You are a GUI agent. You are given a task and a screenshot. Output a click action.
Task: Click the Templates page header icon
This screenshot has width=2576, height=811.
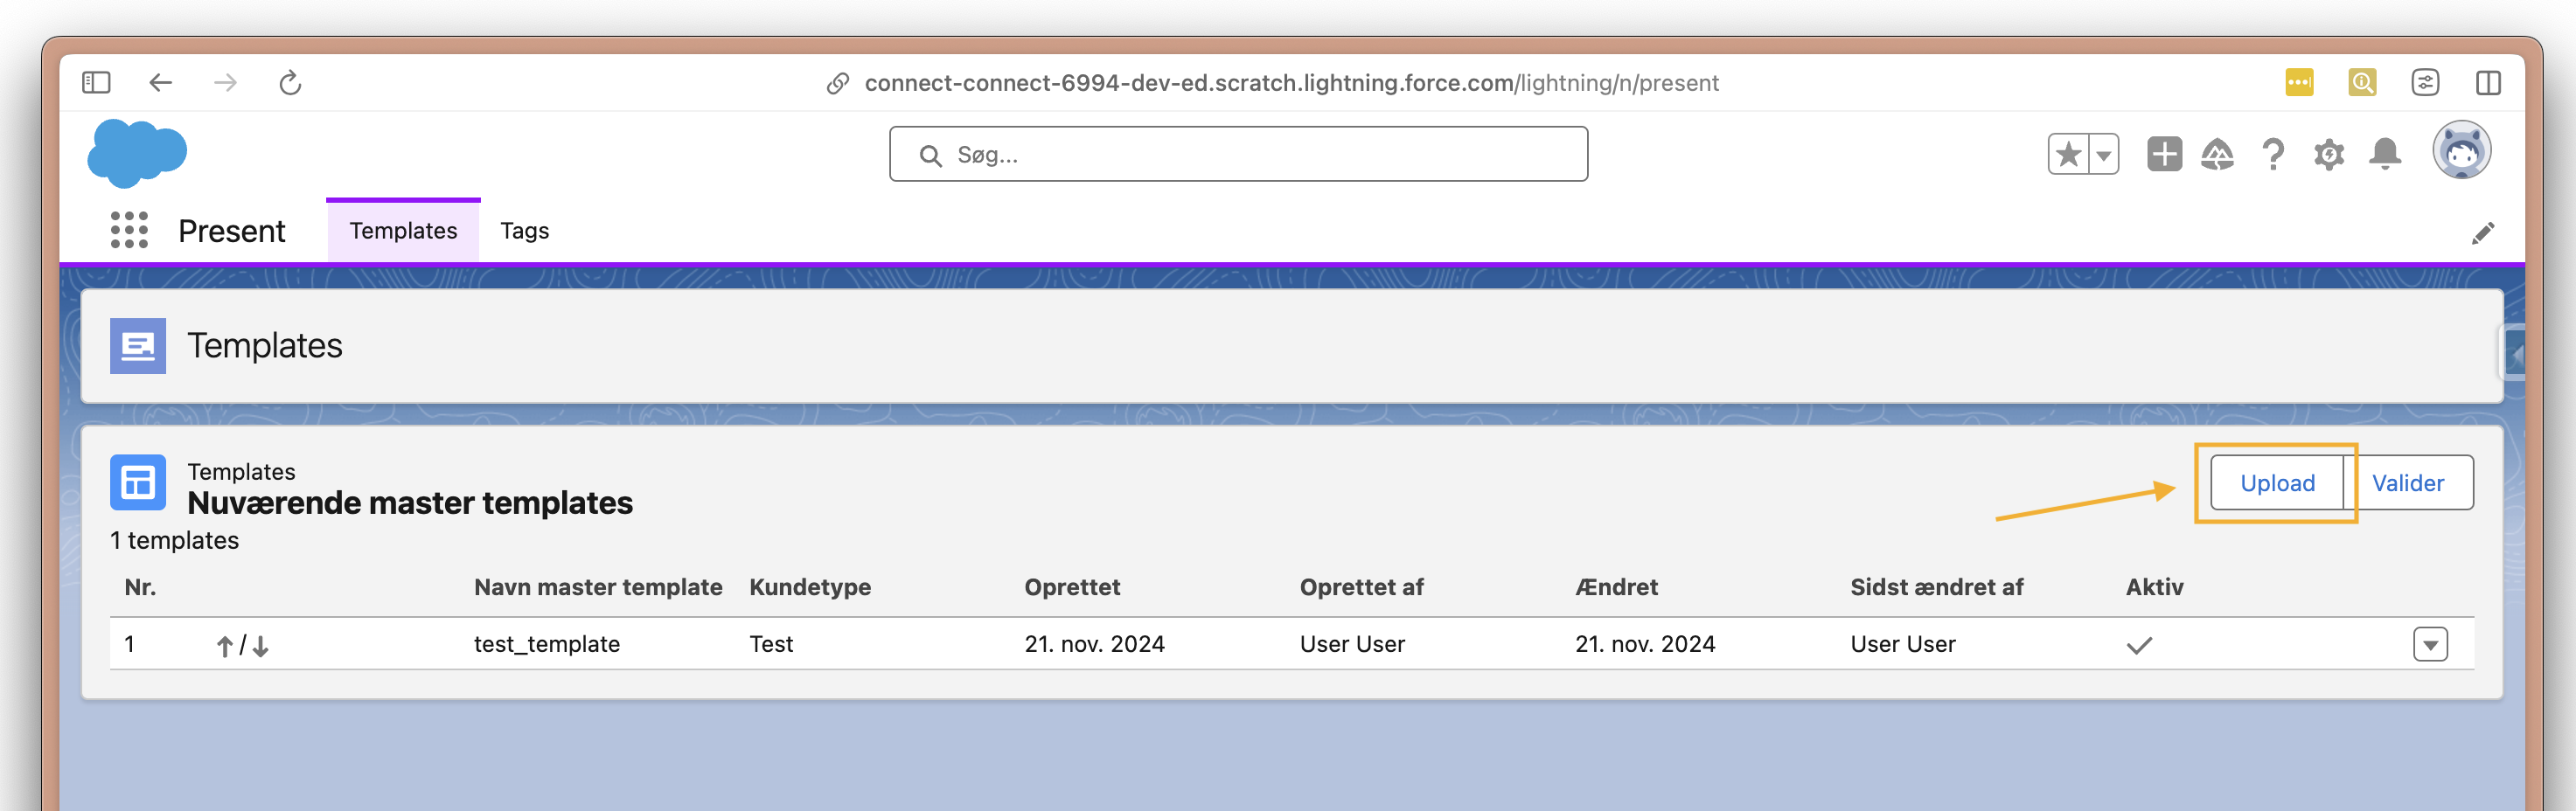138,346
